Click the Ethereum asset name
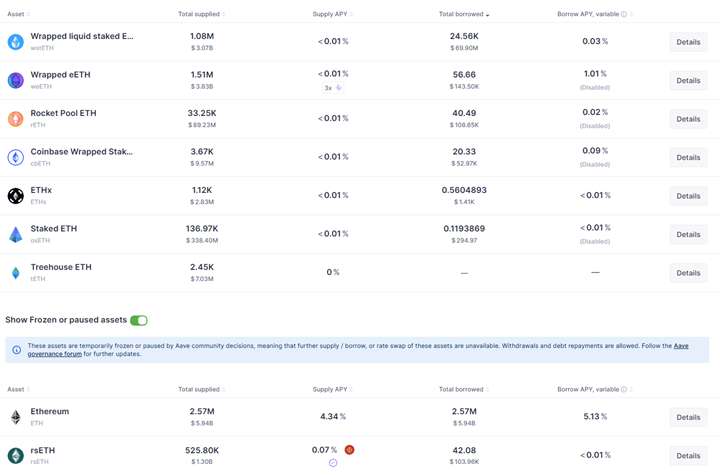This screenshot has height=475, width=720. point(50,412)
